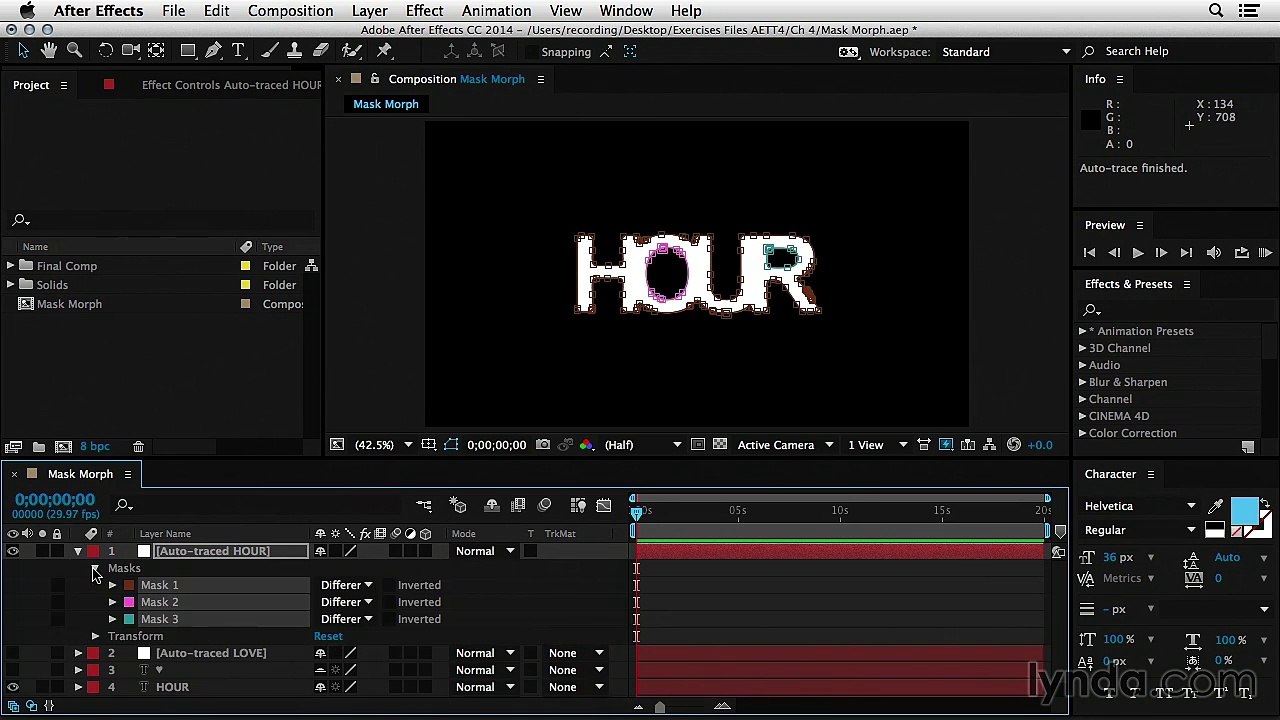Start RAM preview
Viewport: 1280px width, 720px height.
1265,253
